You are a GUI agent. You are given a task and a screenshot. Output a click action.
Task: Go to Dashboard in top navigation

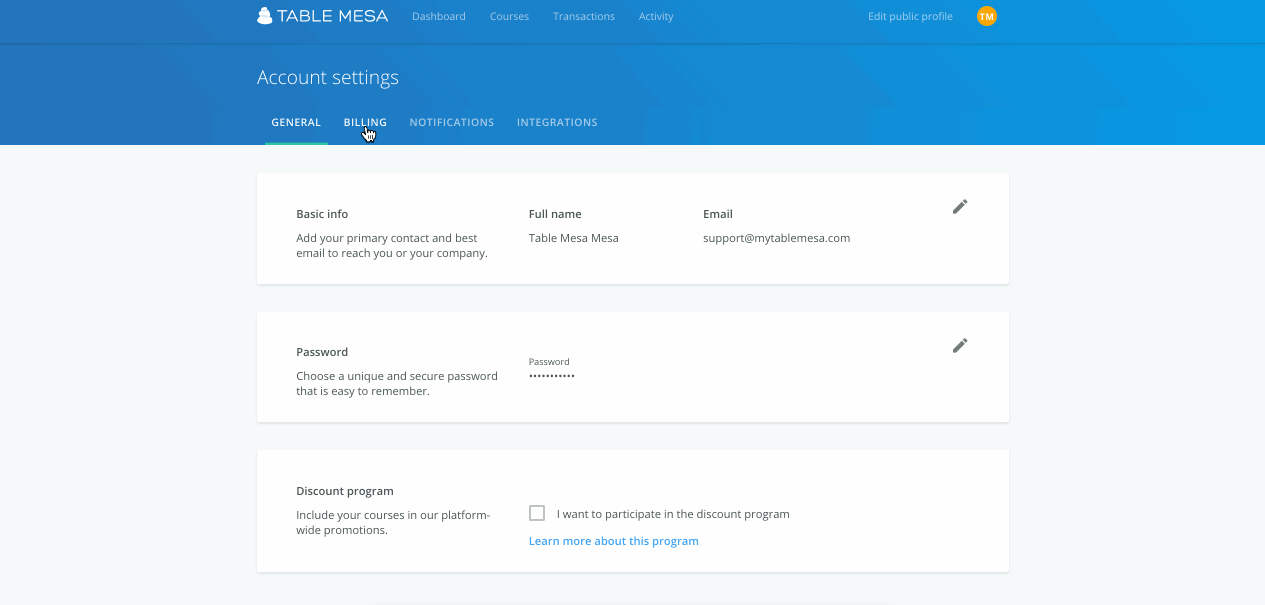coord(439,16)
